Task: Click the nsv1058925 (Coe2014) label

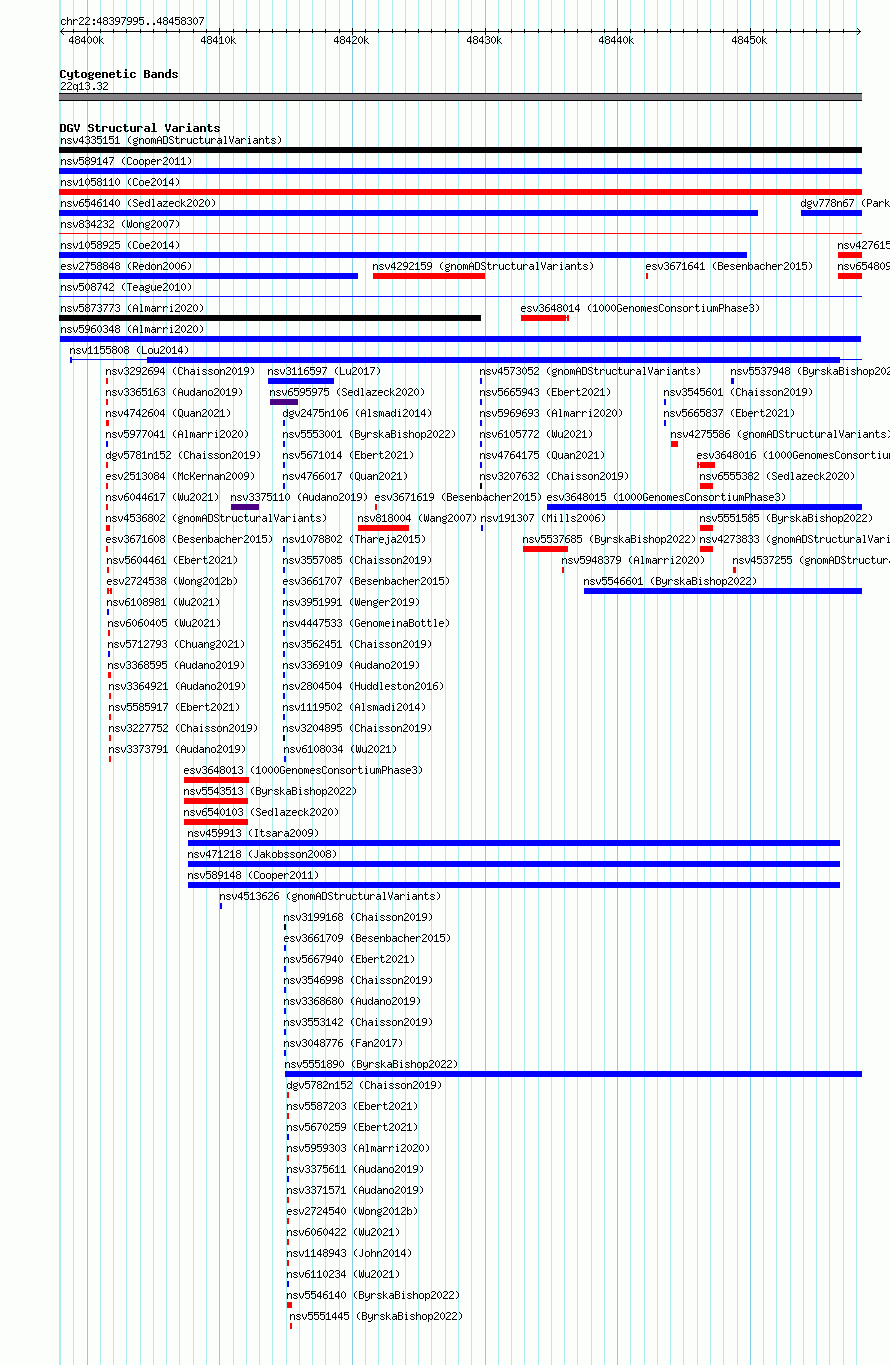Action: point(120,245)
